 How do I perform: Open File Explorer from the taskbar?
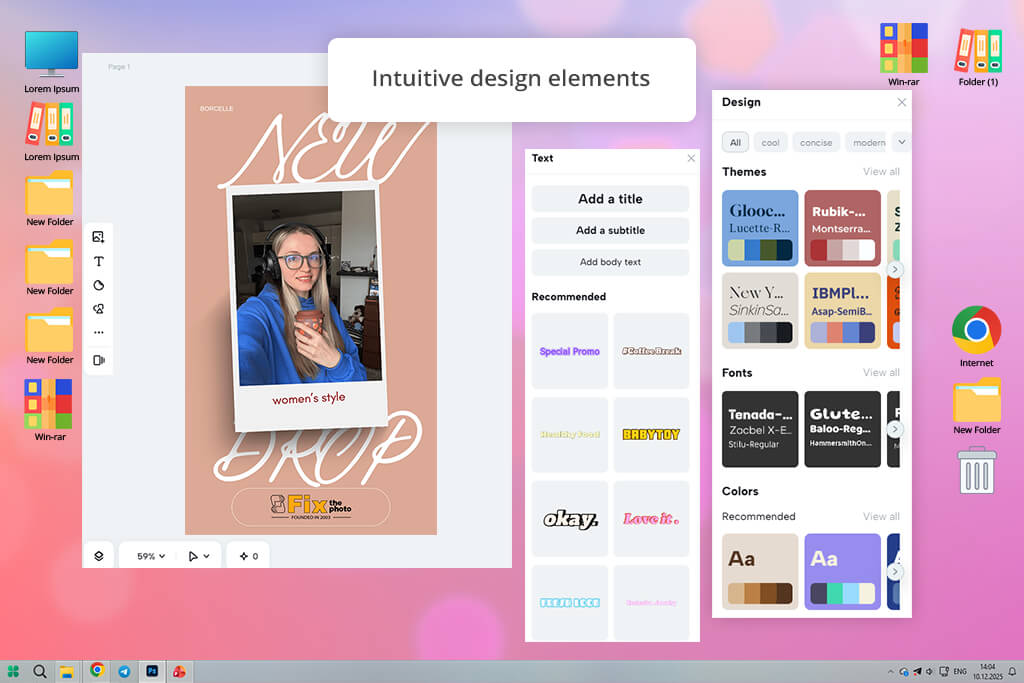tap(67, 671)
